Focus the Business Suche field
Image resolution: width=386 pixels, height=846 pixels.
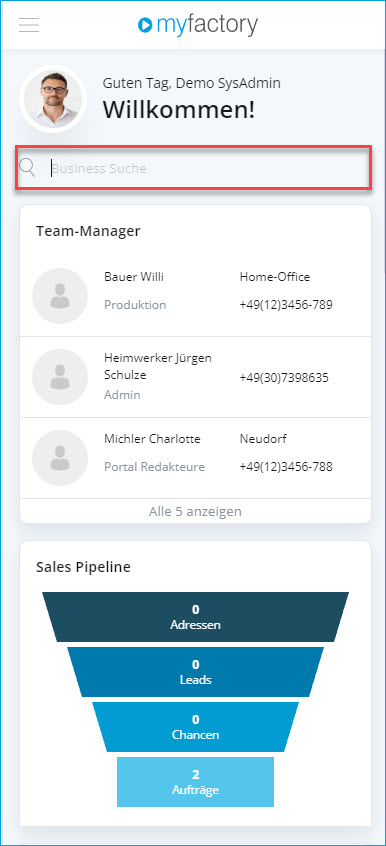coord(193,168)
